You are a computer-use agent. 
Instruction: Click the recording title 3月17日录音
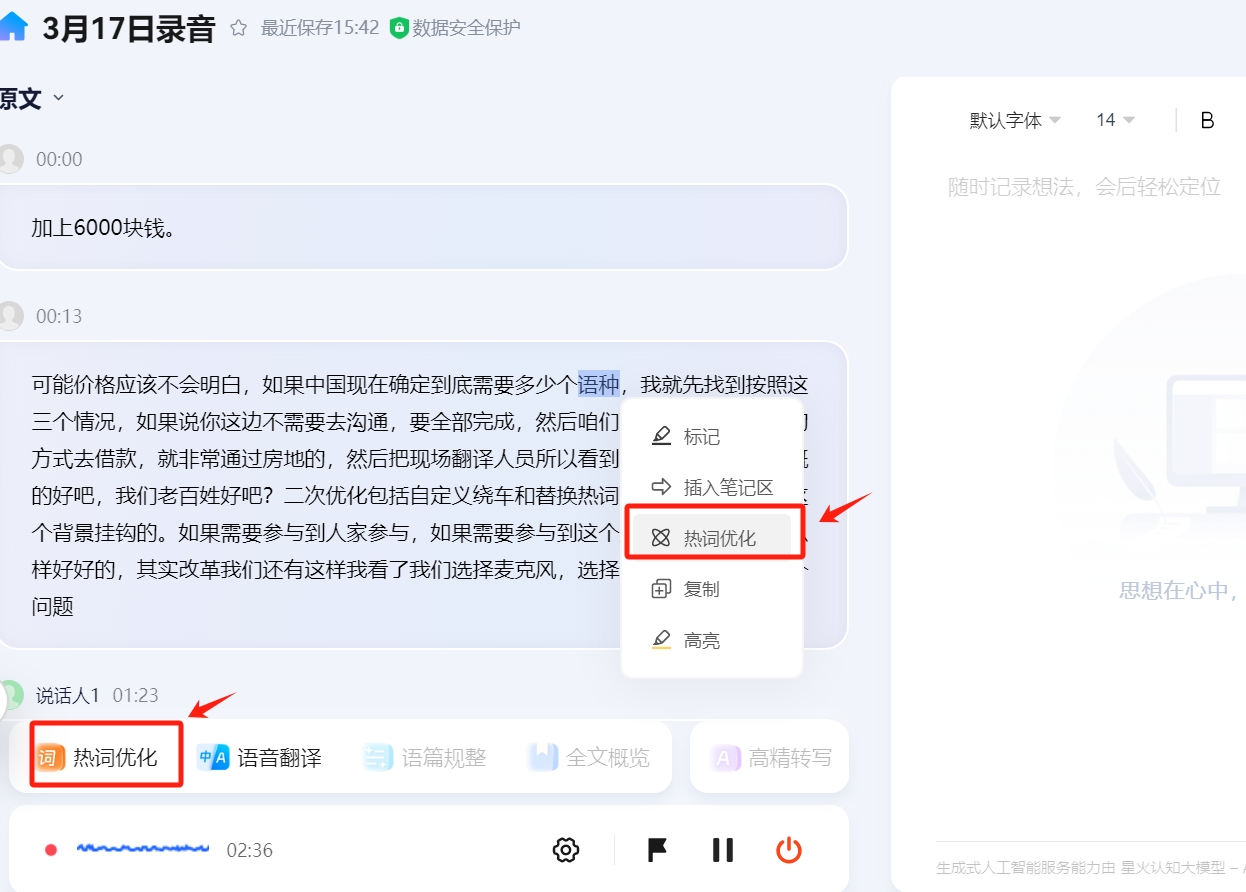coord(129,29)
